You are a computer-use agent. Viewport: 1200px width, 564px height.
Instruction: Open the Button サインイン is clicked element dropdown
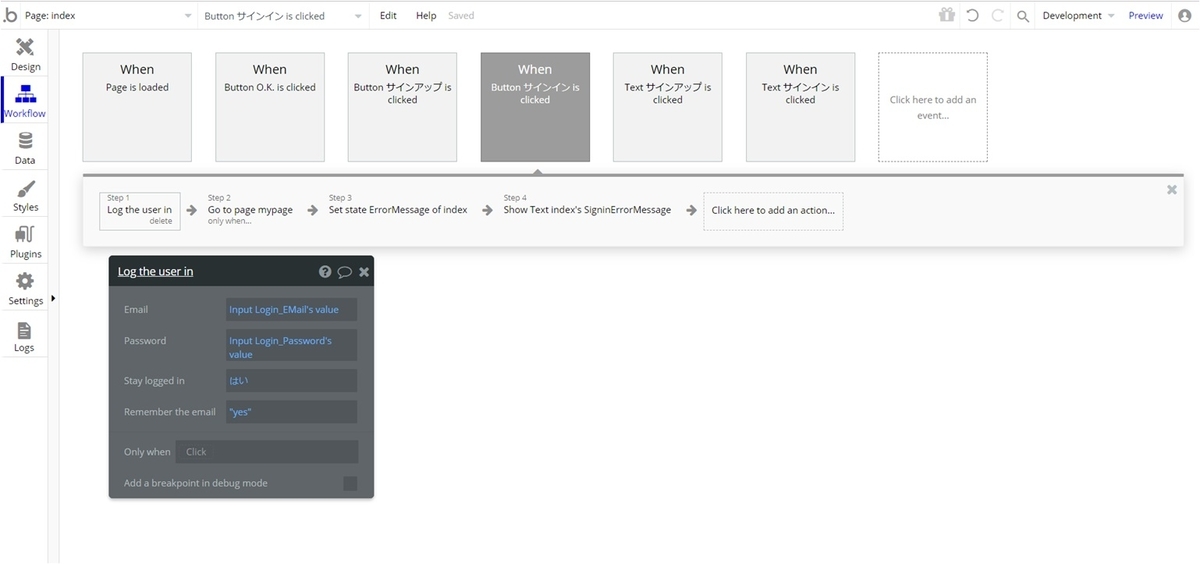coord(283,16)
